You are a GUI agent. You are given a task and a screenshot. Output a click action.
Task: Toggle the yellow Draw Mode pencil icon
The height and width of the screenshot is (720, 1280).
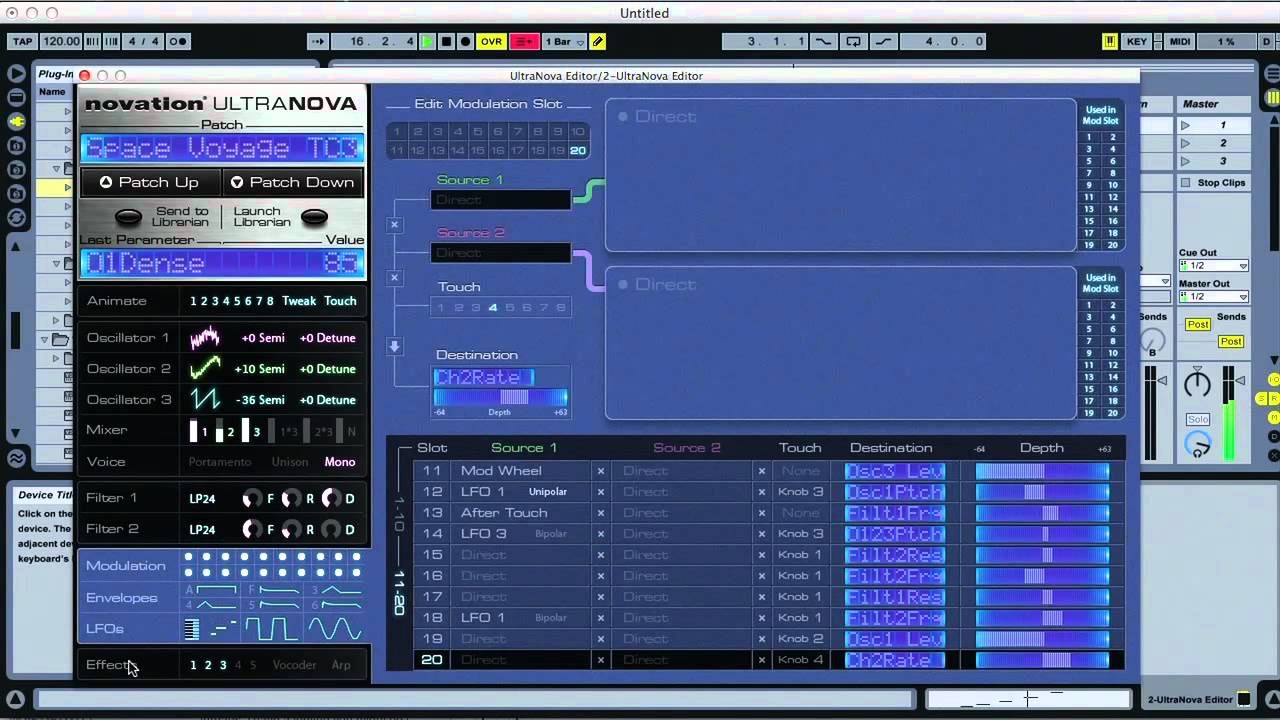598,41
